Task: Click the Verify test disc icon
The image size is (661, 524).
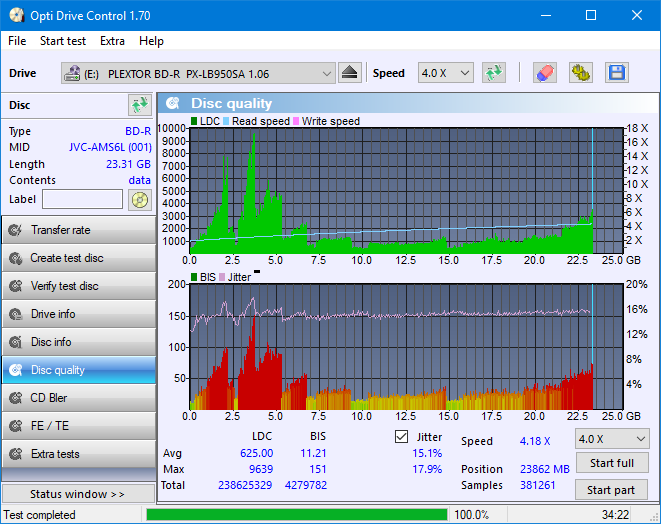Action: 16,286
